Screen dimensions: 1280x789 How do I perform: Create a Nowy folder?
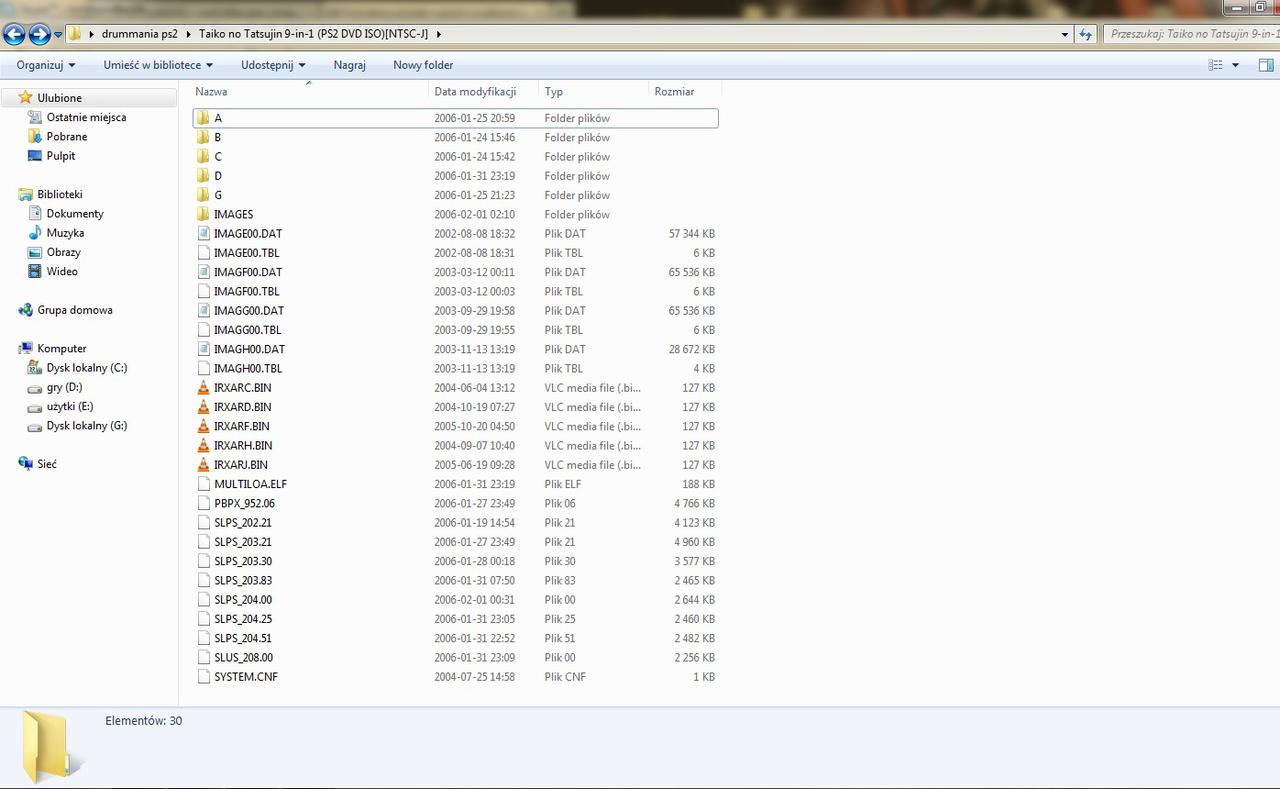click(423, 65)
